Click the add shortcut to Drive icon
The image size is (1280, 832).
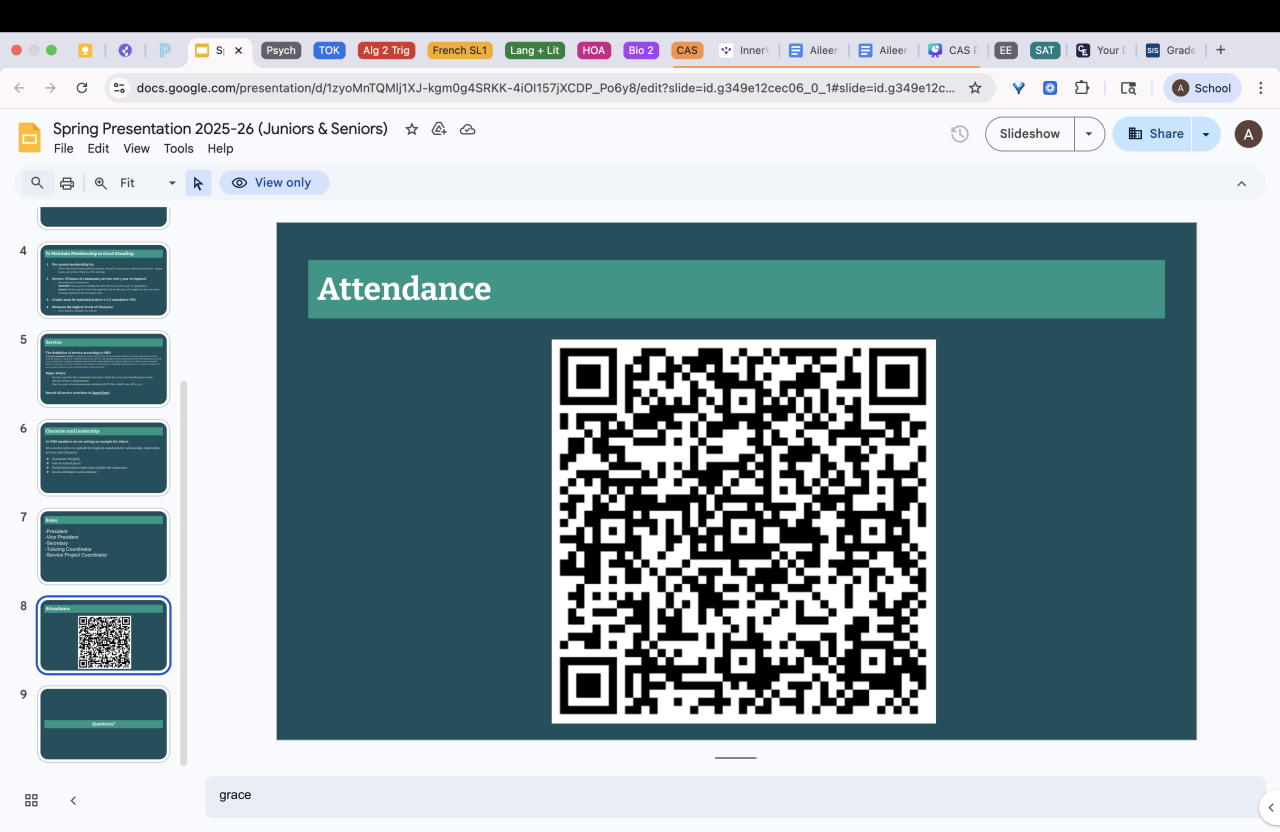point(439,129)
